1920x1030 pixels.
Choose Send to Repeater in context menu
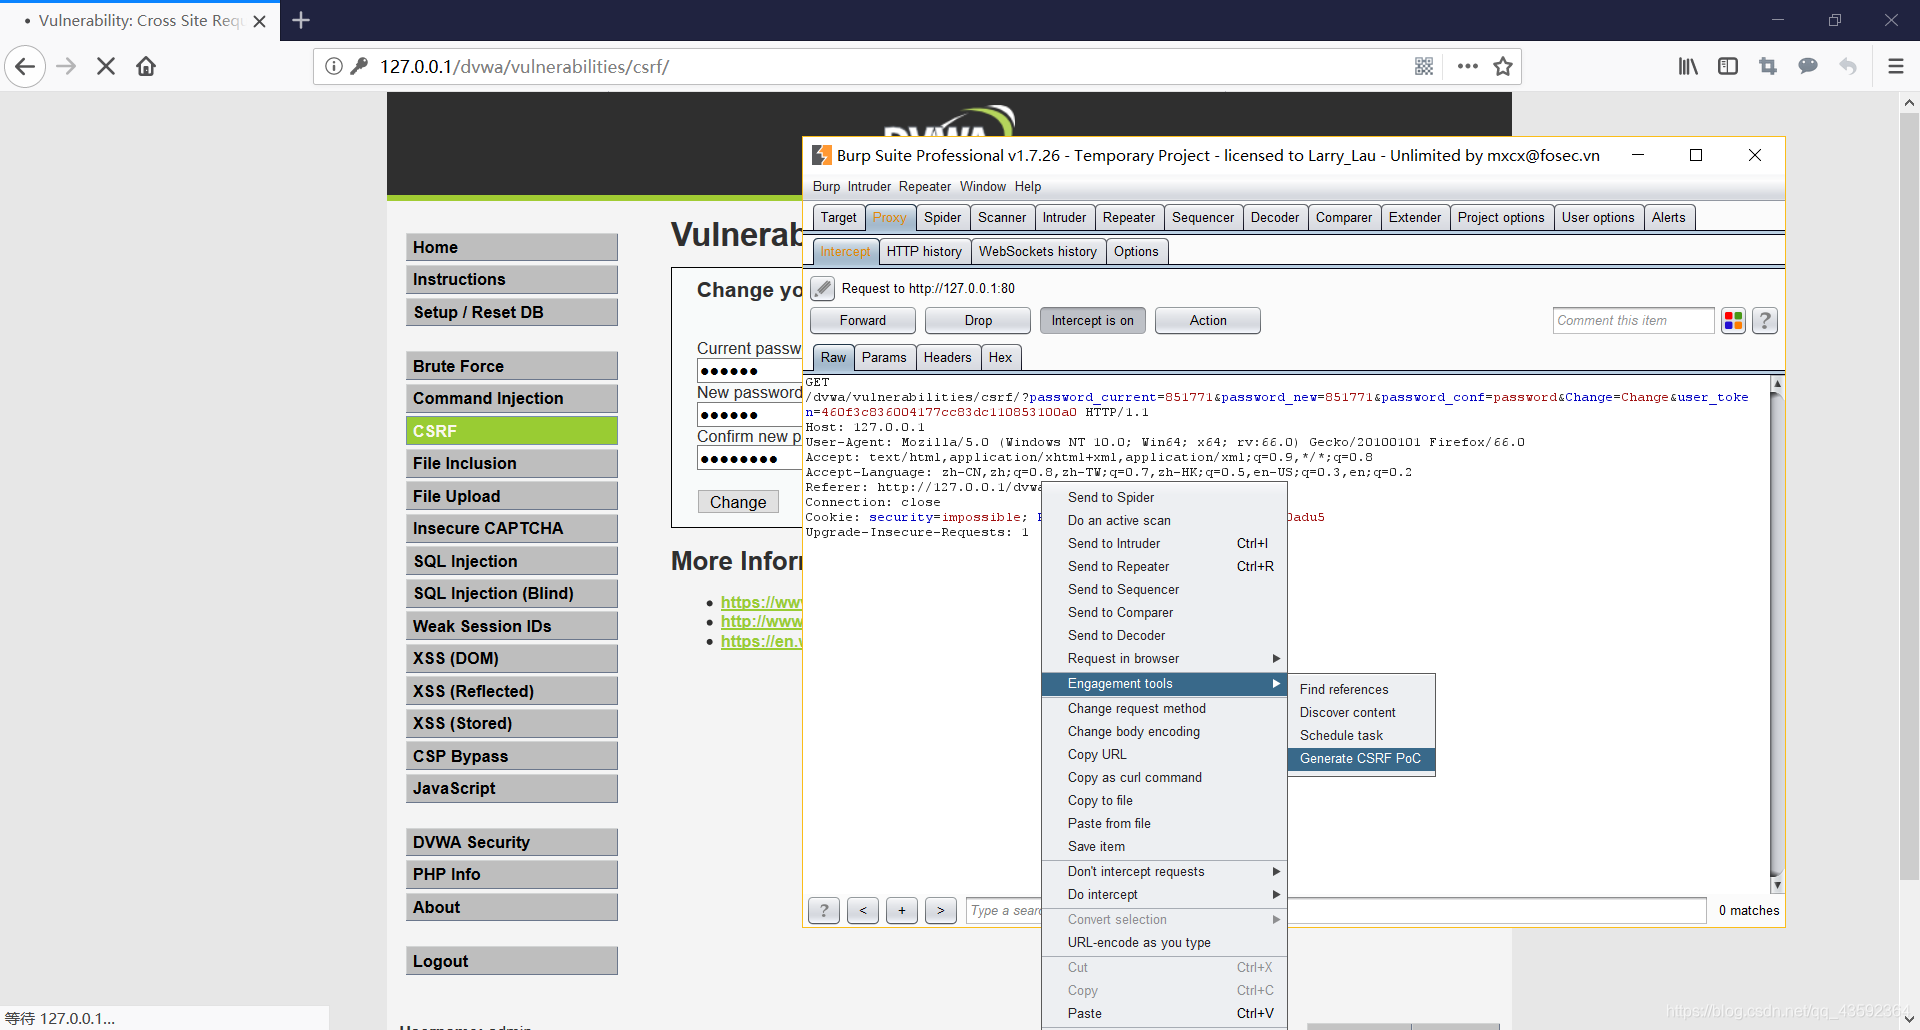tap(1164, 567)
